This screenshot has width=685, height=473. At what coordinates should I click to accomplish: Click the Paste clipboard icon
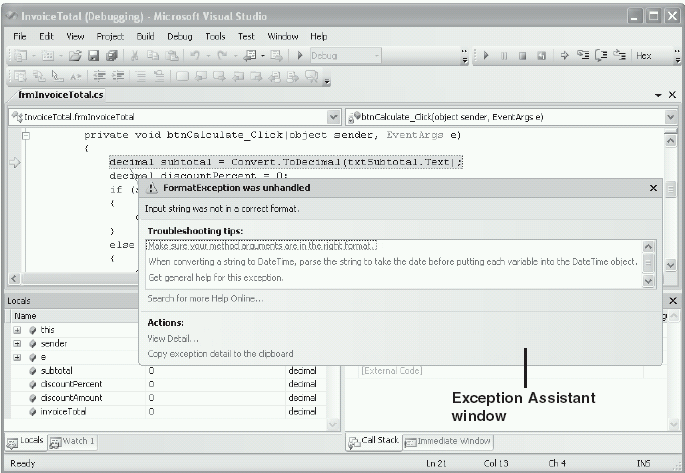click(172, 55)
